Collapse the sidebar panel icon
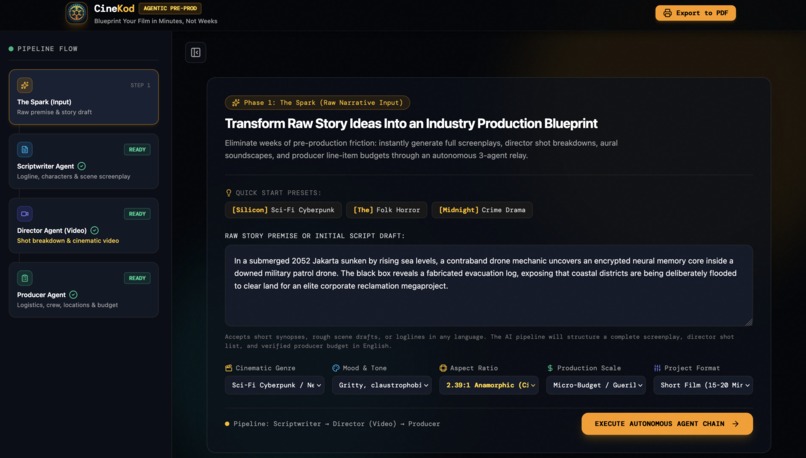This screenshot has width=806, height=458. pos(195,52)
